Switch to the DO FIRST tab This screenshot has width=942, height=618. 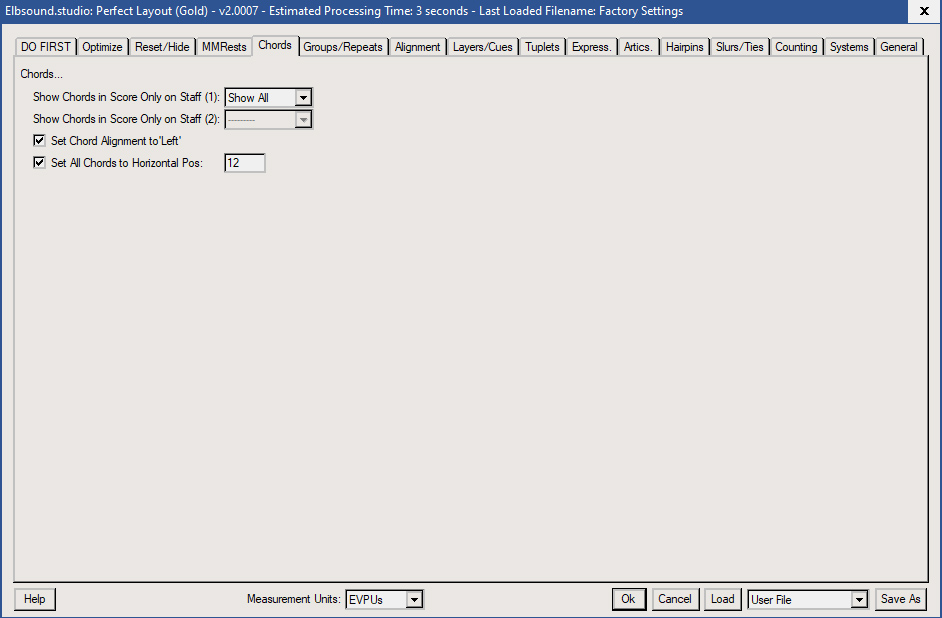point(45,47)
